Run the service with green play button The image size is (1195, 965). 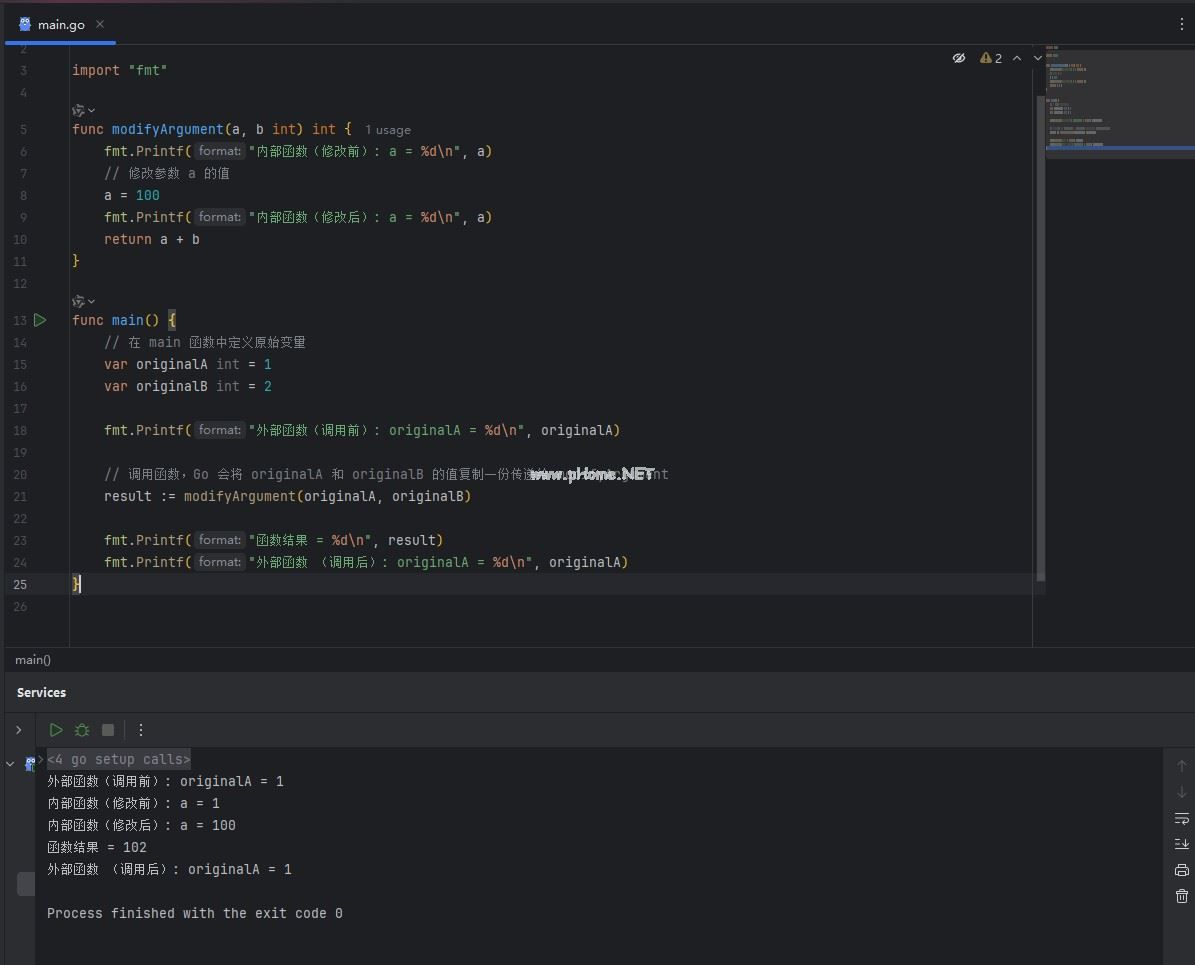[56, 730]
